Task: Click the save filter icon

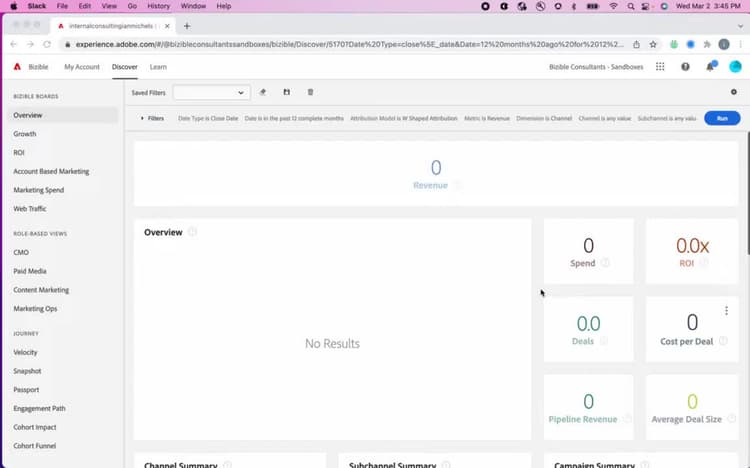Action: [x=287, y=92]
